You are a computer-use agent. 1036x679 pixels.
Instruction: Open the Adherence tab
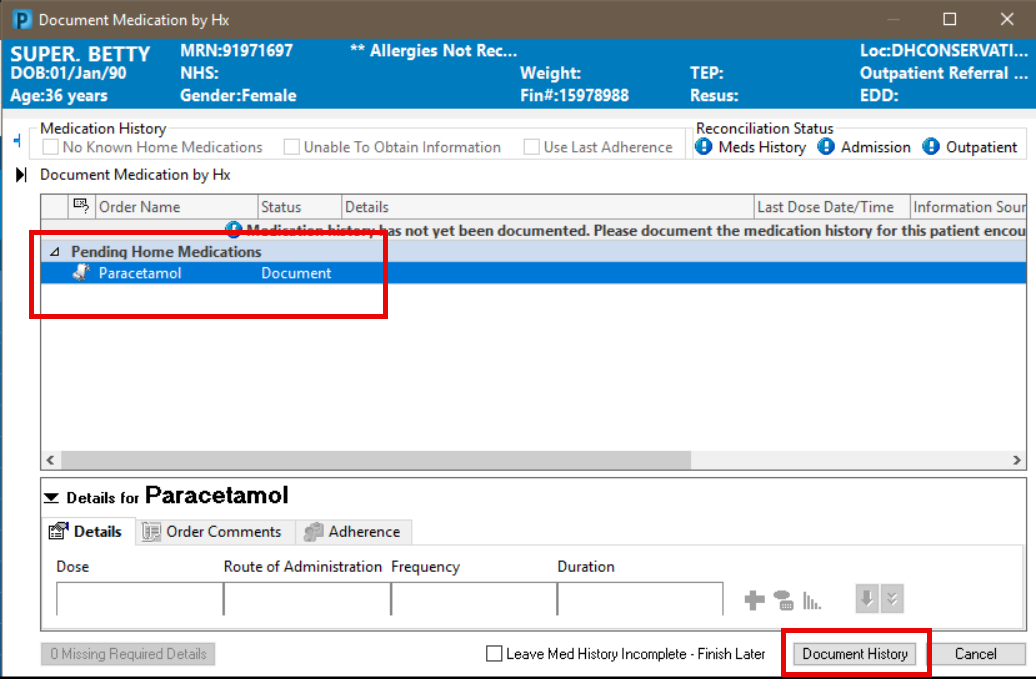[353, 532]
